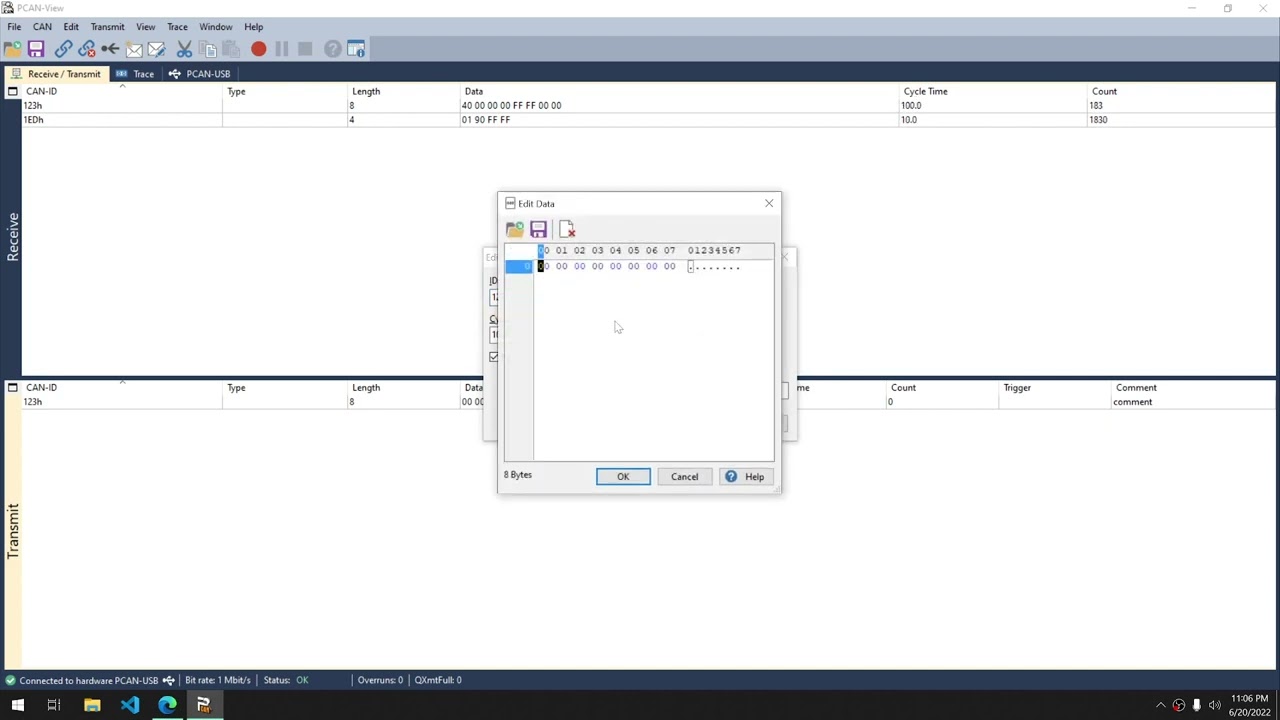
Task: Close the Edit Data dialog with X
Action: pyautogui.click(x=769, y=203)
